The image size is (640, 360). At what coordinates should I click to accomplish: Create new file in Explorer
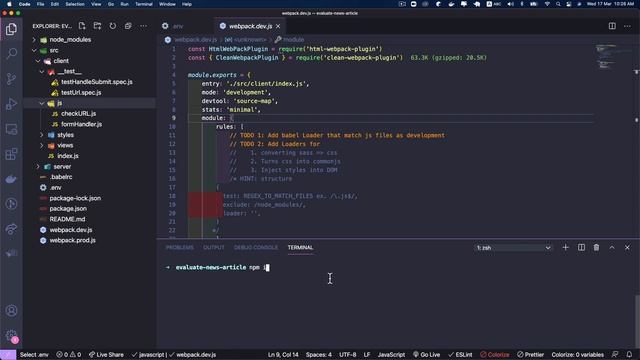82,26
